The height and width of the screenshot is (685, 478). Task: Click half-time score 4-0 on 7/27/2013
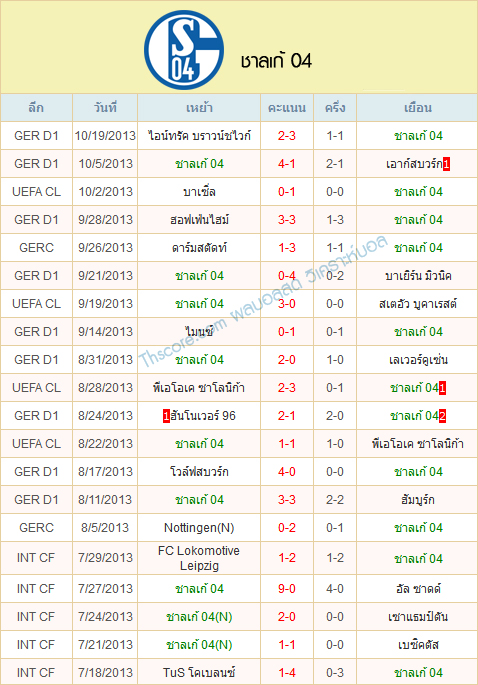[335, 588]
